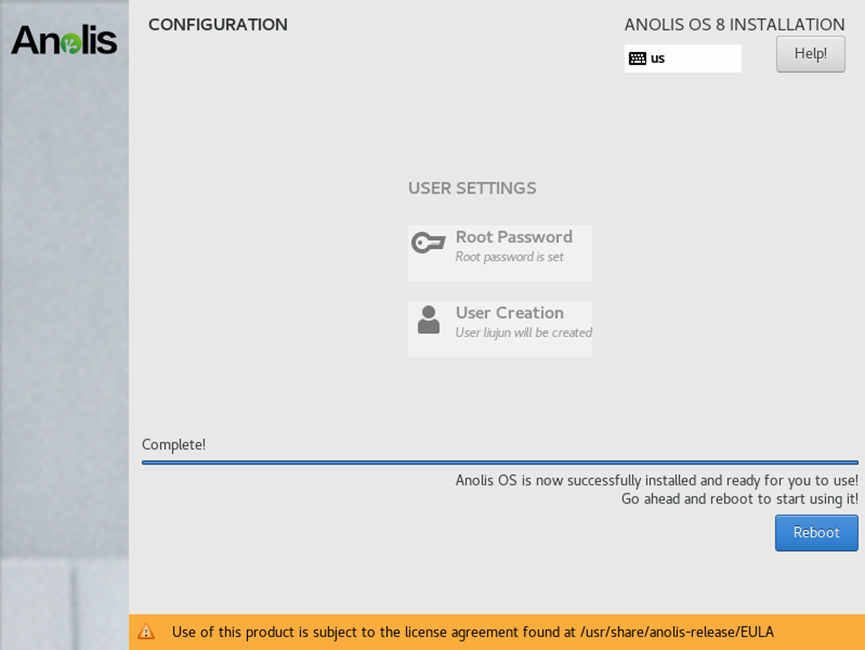Click the Anolis logo
Screen dimensions: 865x650
[64, 40]
